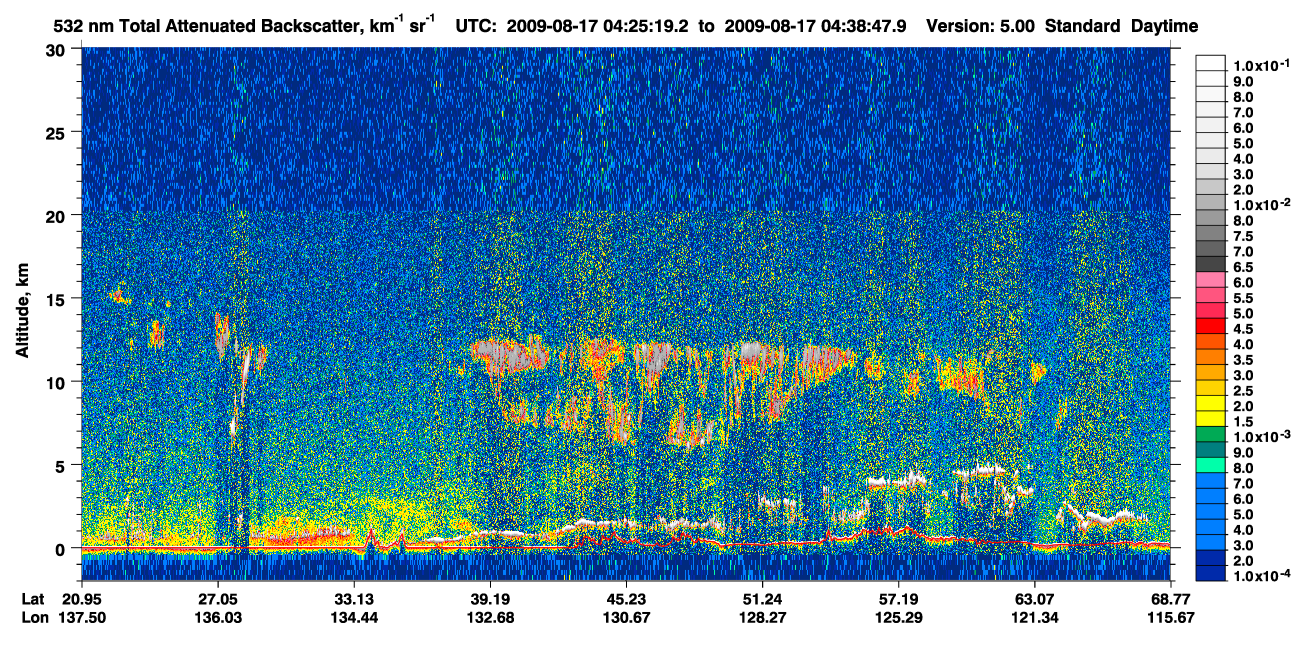
Task: Click colorbar label 5.5
Action: coord(1244,298)
